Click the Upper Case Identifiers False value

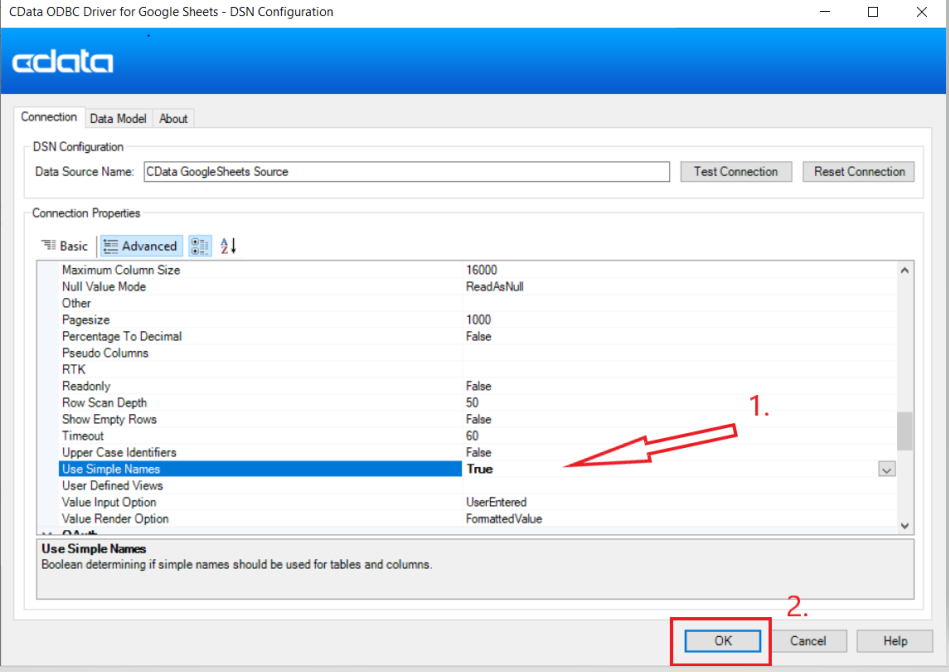(479, 452)
